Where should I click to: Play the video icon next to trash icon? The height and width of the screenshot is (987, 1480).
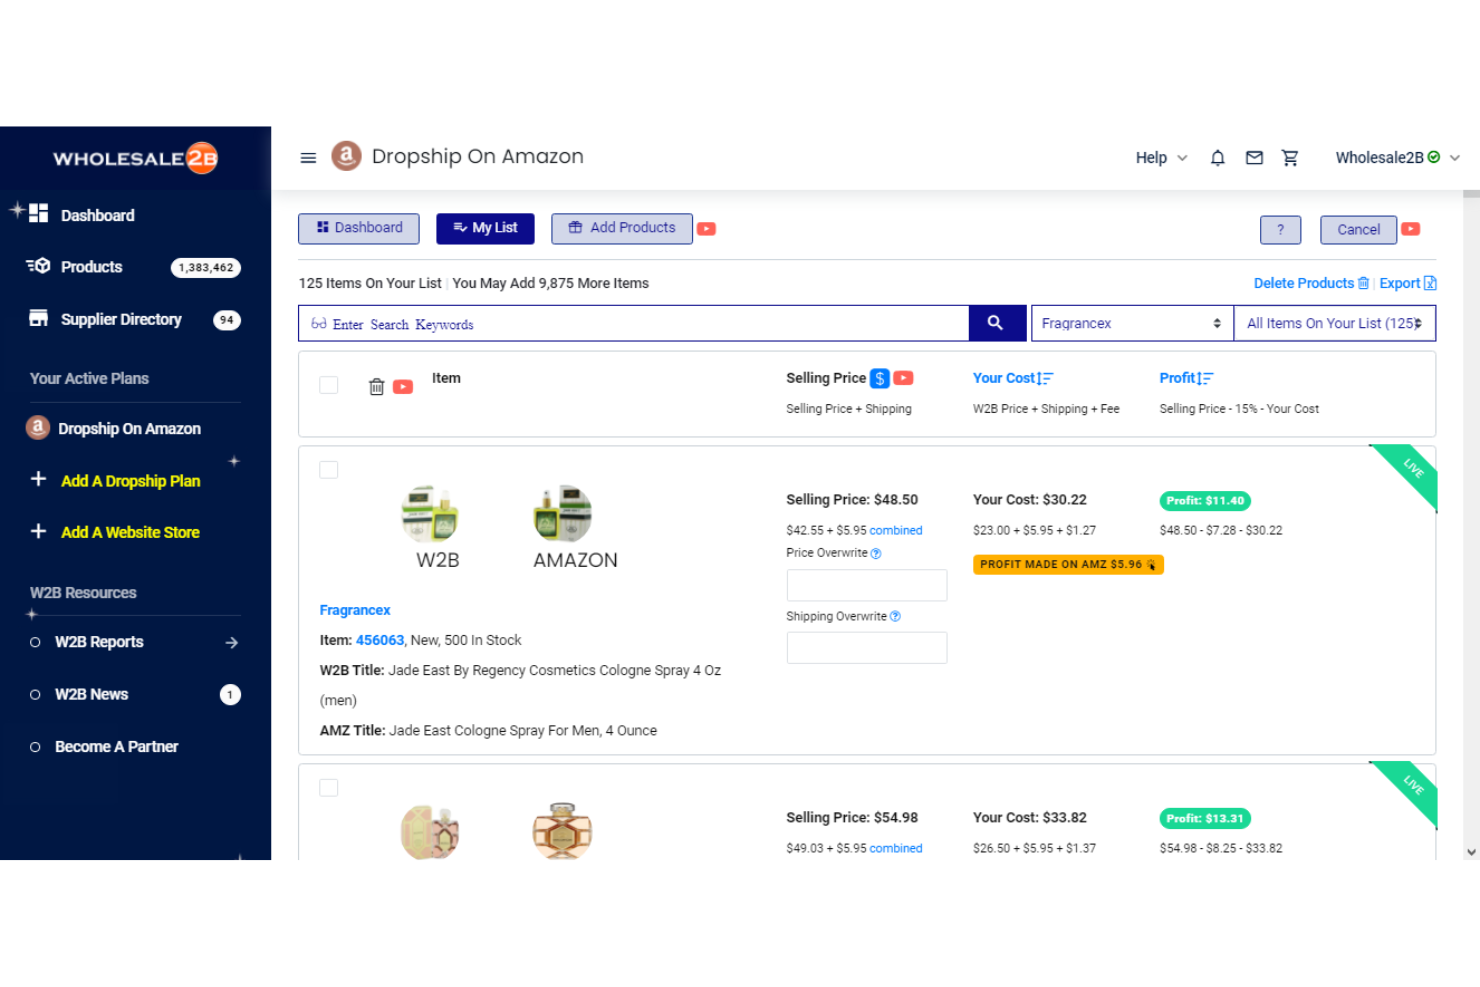[x=403, y=387]
